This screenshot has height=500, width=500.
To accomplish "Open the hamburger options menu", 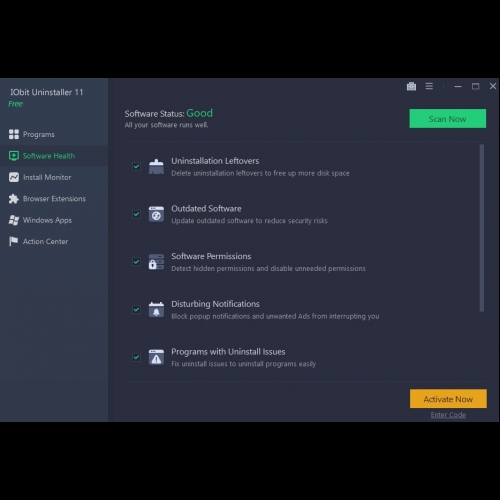I will [x=429, y=86].
